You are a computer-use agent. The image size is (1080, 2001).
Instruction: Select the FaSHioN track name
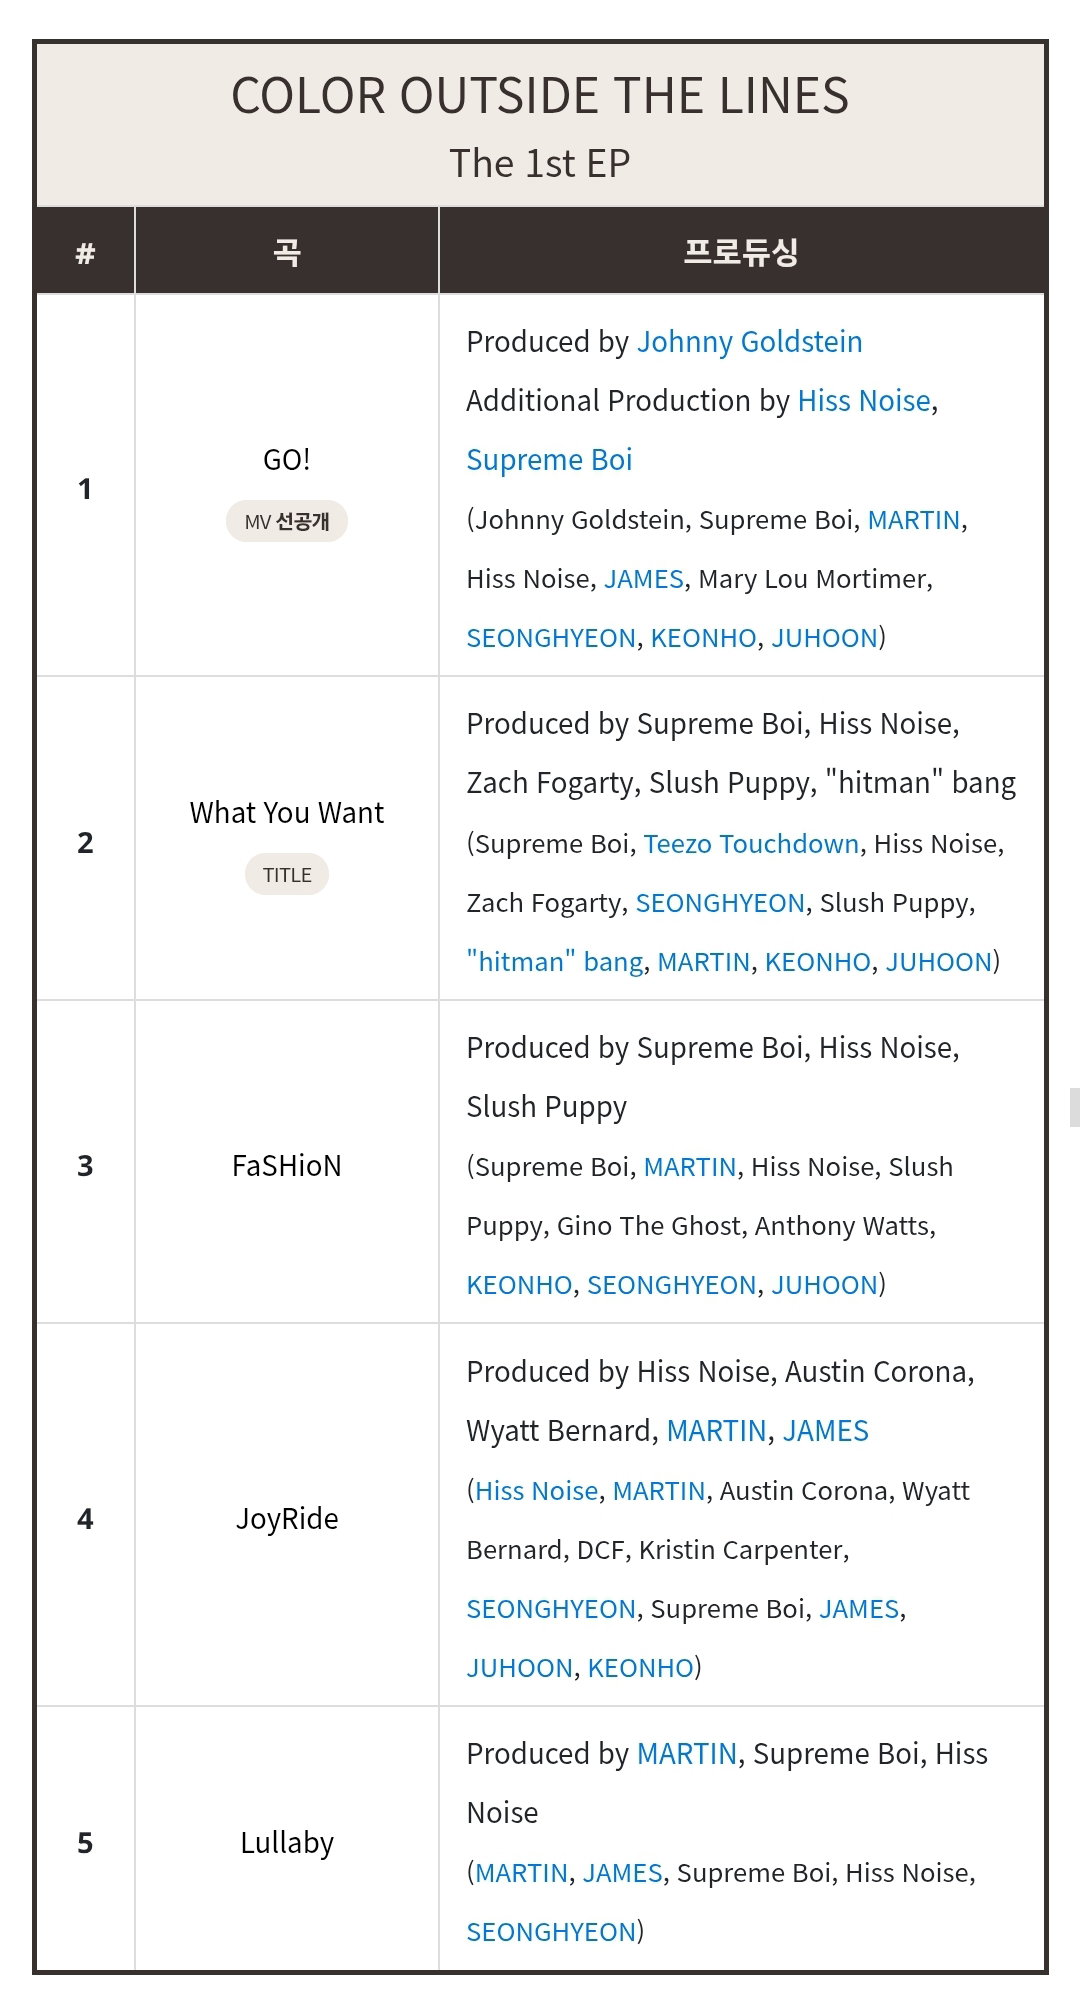(287, 1166)
